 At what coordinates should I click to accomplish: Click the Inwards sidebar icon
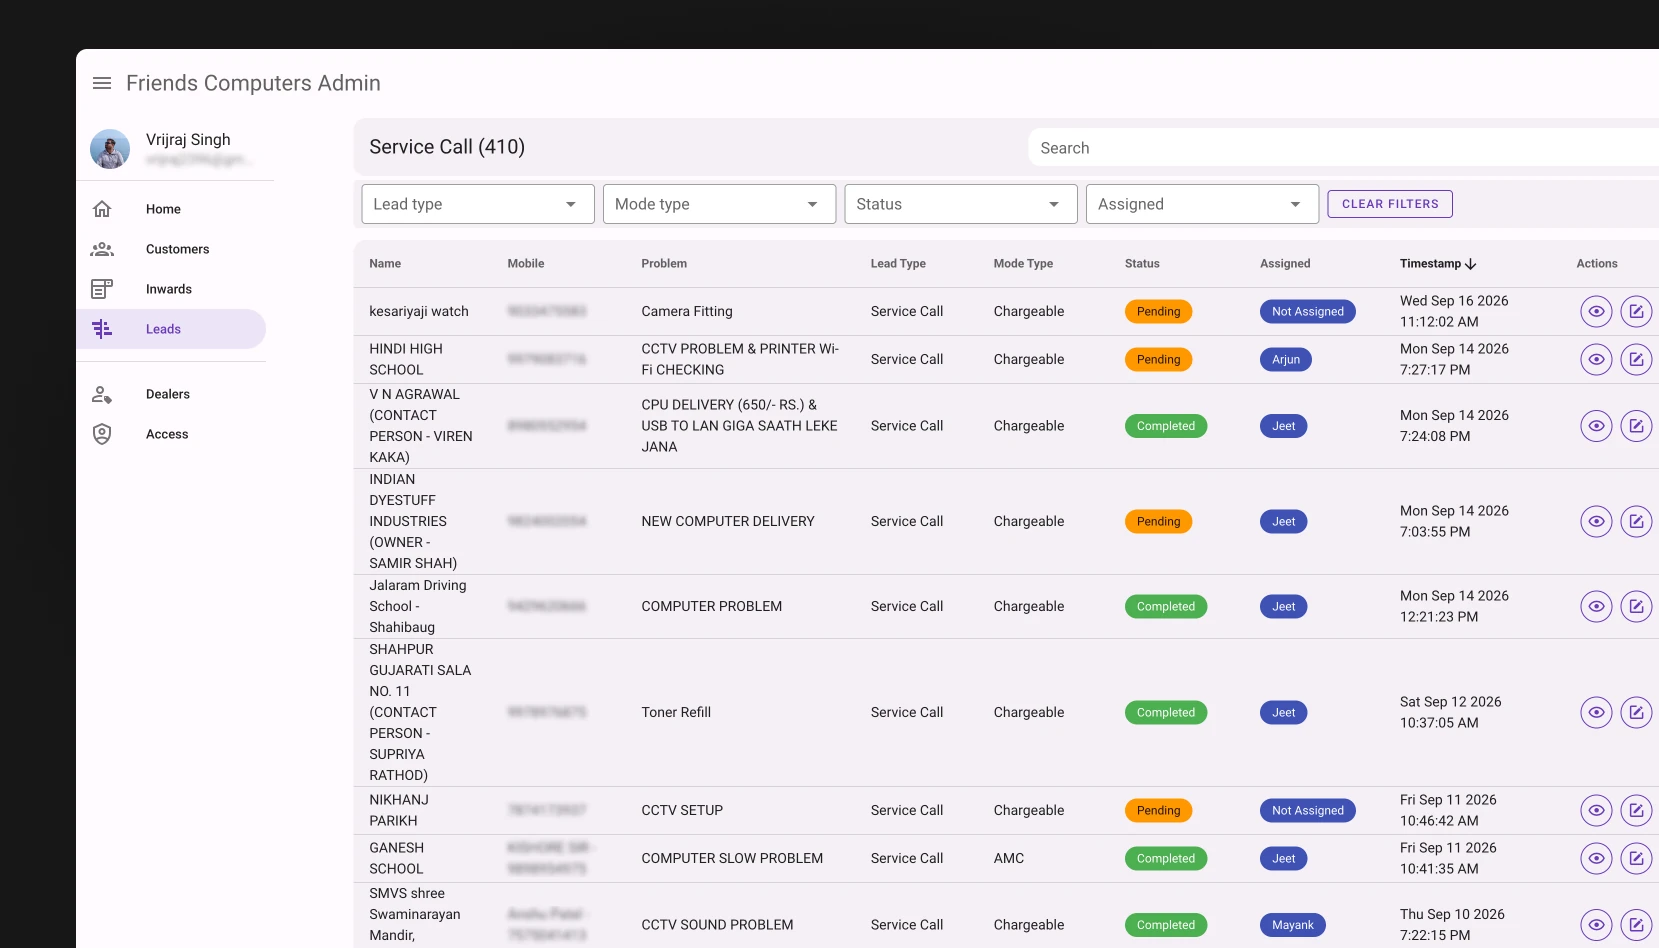click(x=102, y=289)
